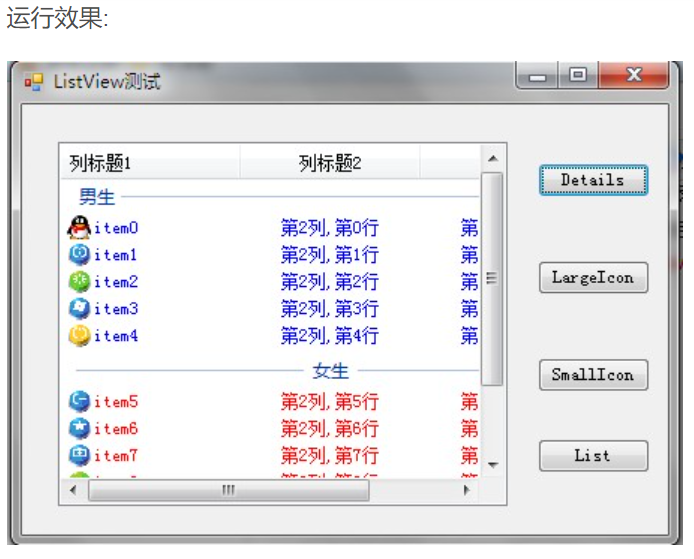This screenshot has height=559, width=694.
Task: Switch to List view
Action: (593, 455)
